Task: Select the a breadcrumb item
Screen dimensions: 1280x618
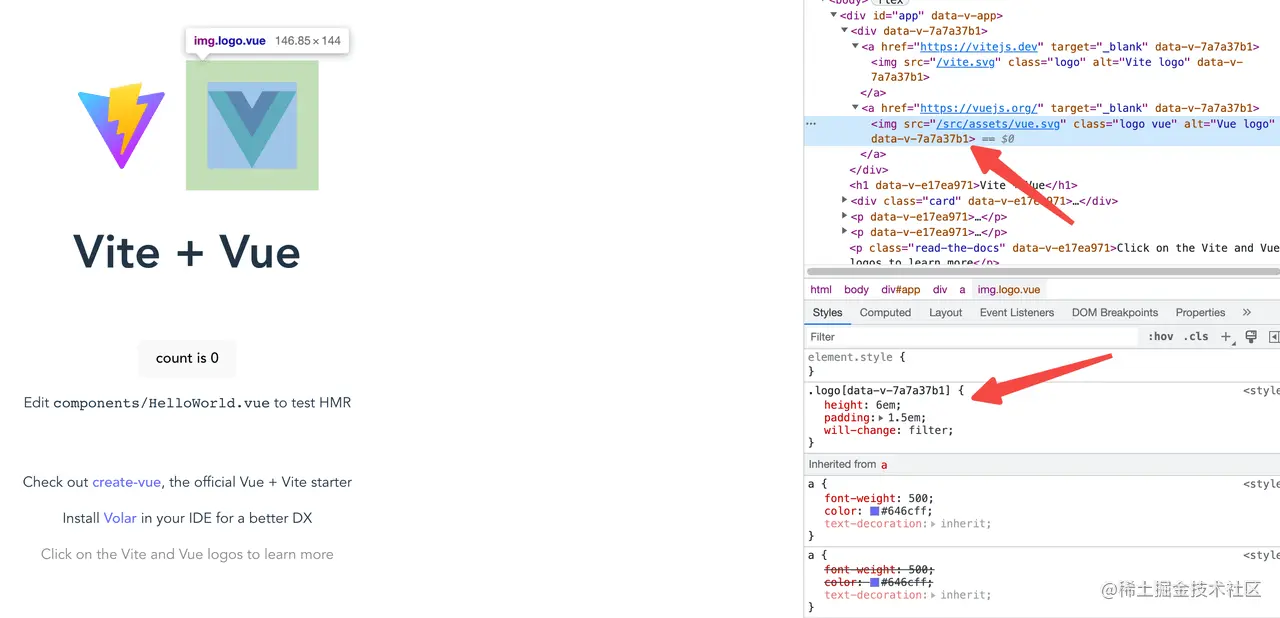Action: pos(962,290)
